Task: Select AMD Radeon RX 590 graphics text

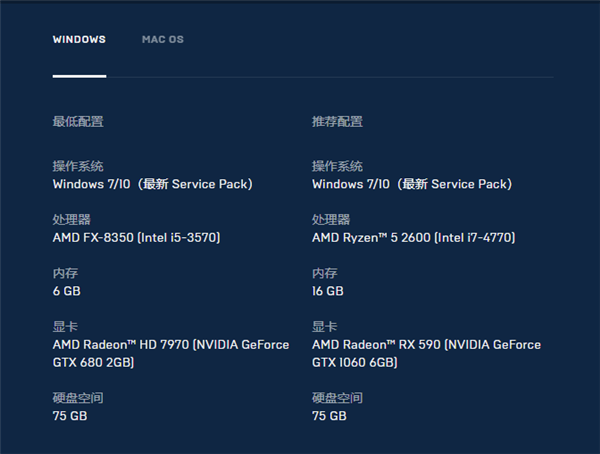Action: pyautogui.click(x=427, y=353)
